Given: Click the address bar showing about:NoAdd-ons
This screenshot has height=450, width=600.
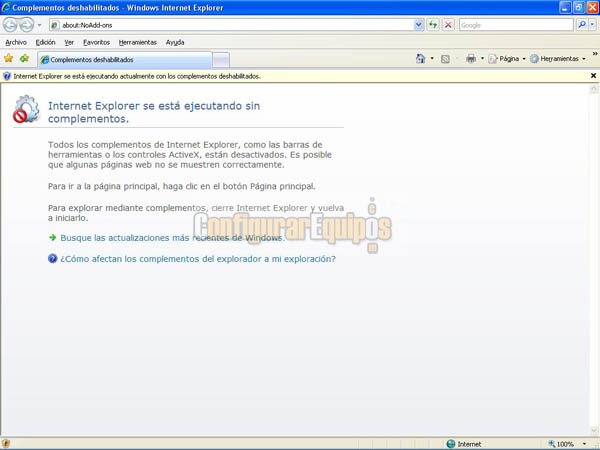Looking at the screenshot, I should 232,25.
